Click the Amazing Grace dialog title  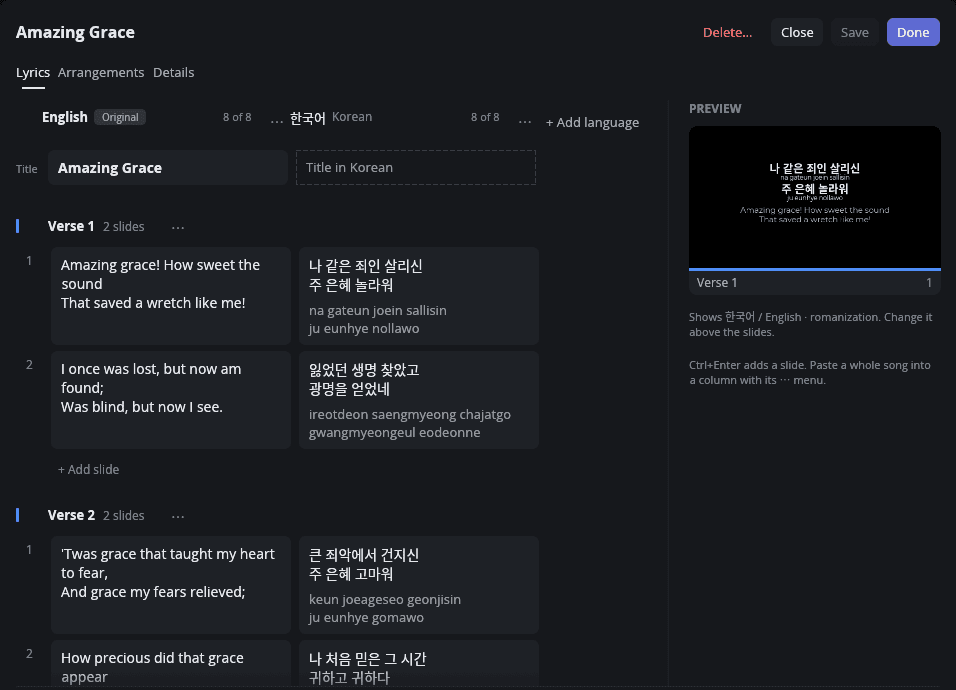coord(76,32)
